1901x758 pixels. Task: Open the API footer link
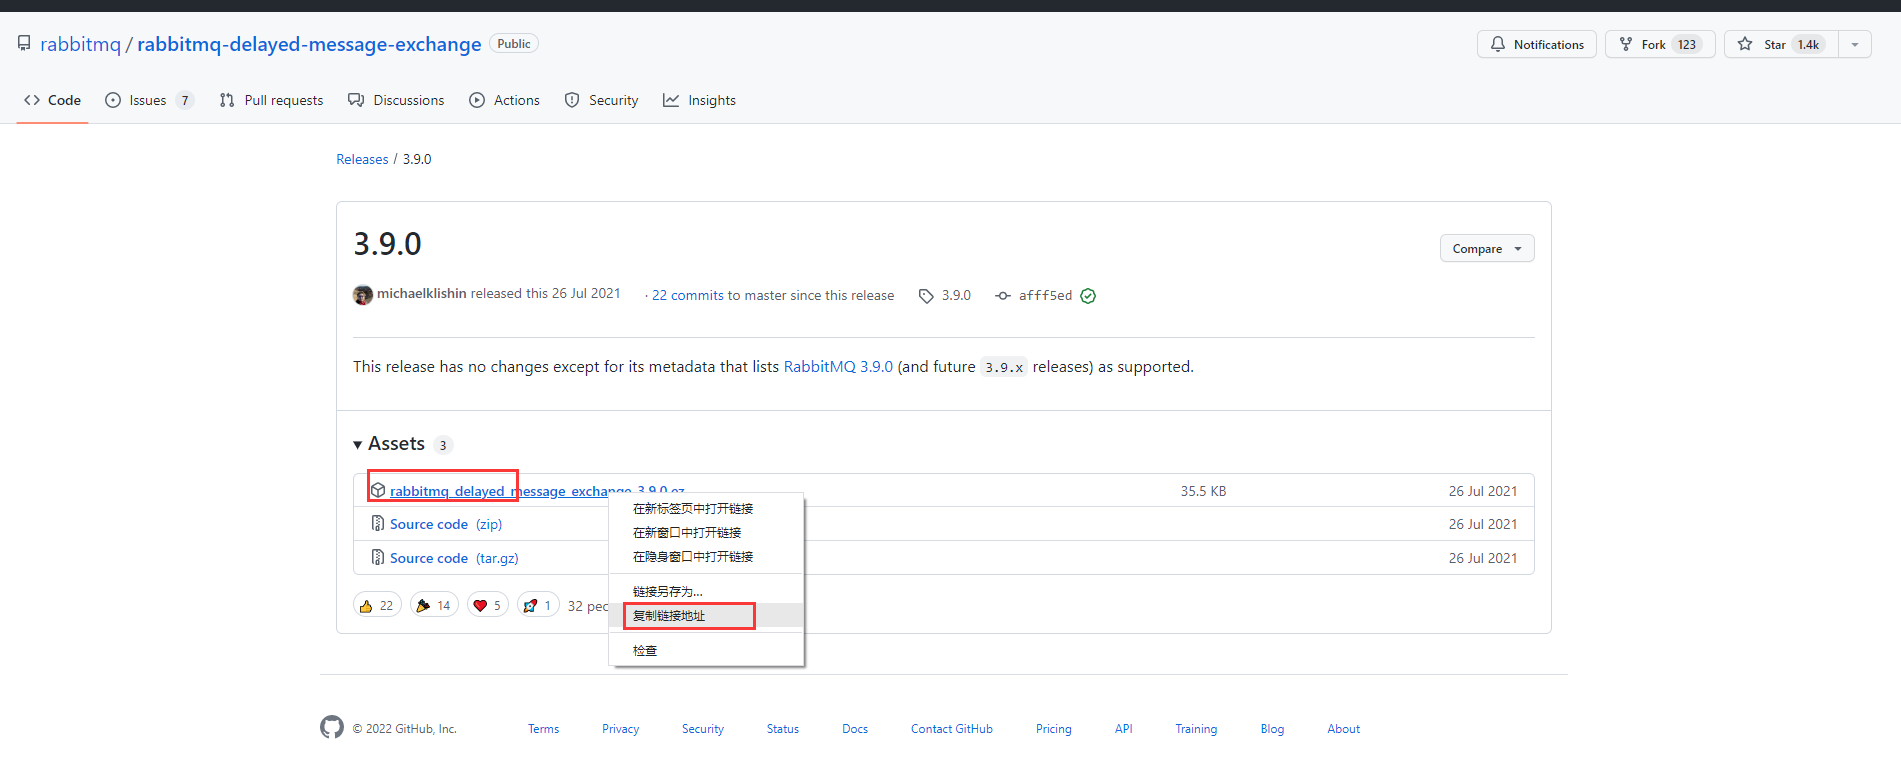tap(1124, 729)
